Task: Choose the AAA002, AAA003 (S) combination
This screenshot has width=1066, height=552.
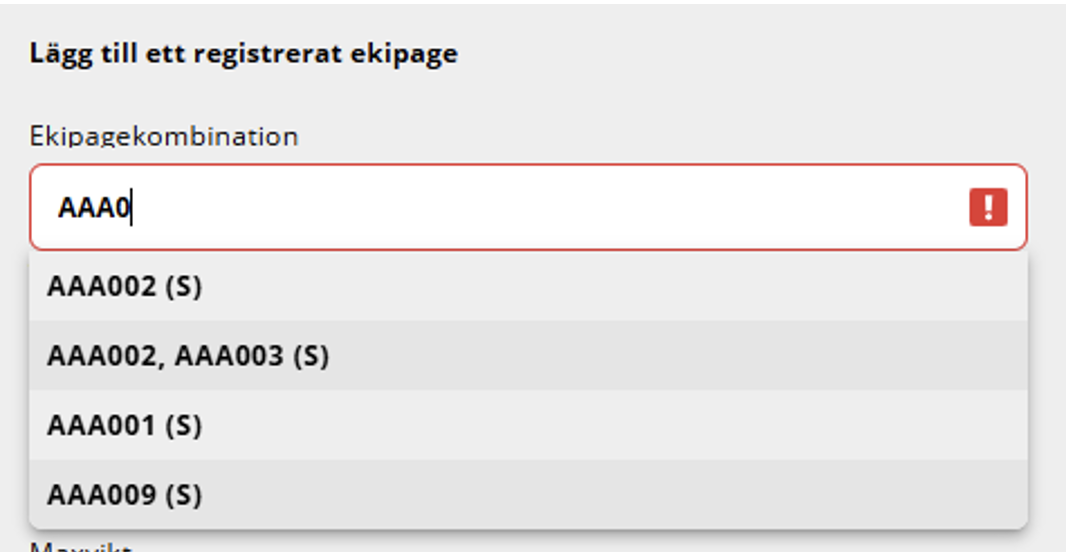Action: 528,356
